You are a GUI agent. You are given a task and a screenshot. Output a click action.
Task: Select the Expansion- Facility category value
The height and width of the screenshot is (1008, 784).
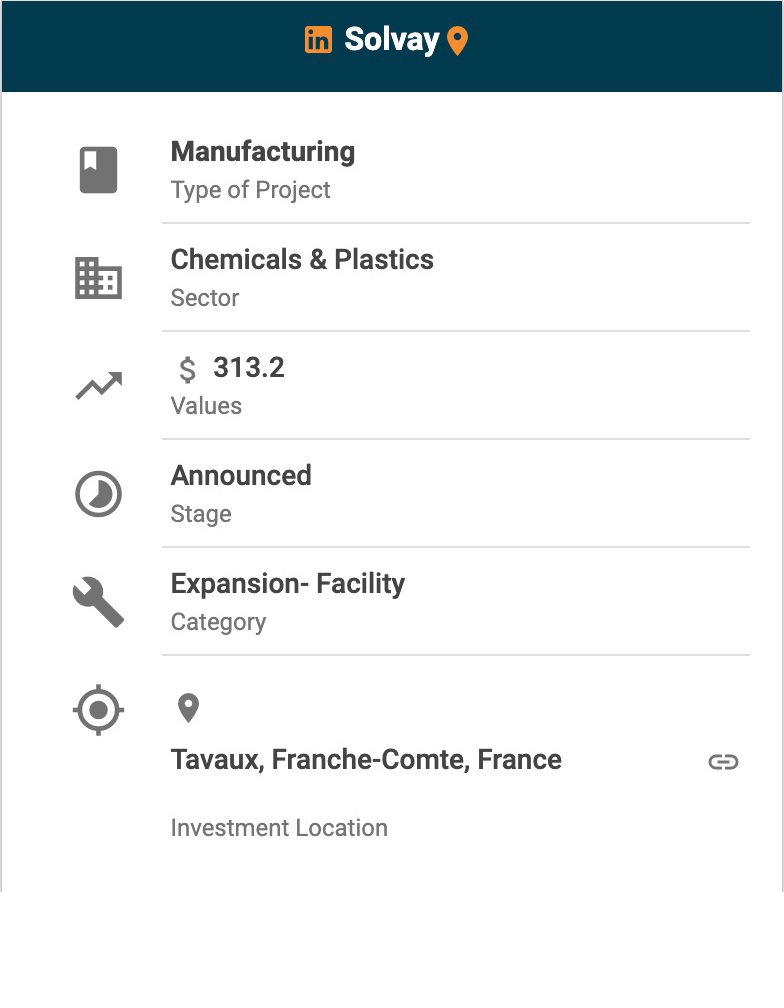(x=288, y=584)
